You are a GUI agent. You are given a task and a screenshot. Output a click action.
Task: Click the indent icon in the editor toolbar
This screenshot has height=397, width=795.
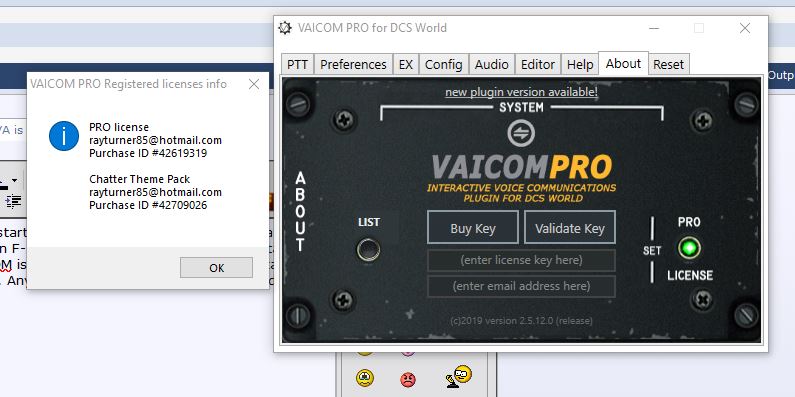[x=14, y=201]
